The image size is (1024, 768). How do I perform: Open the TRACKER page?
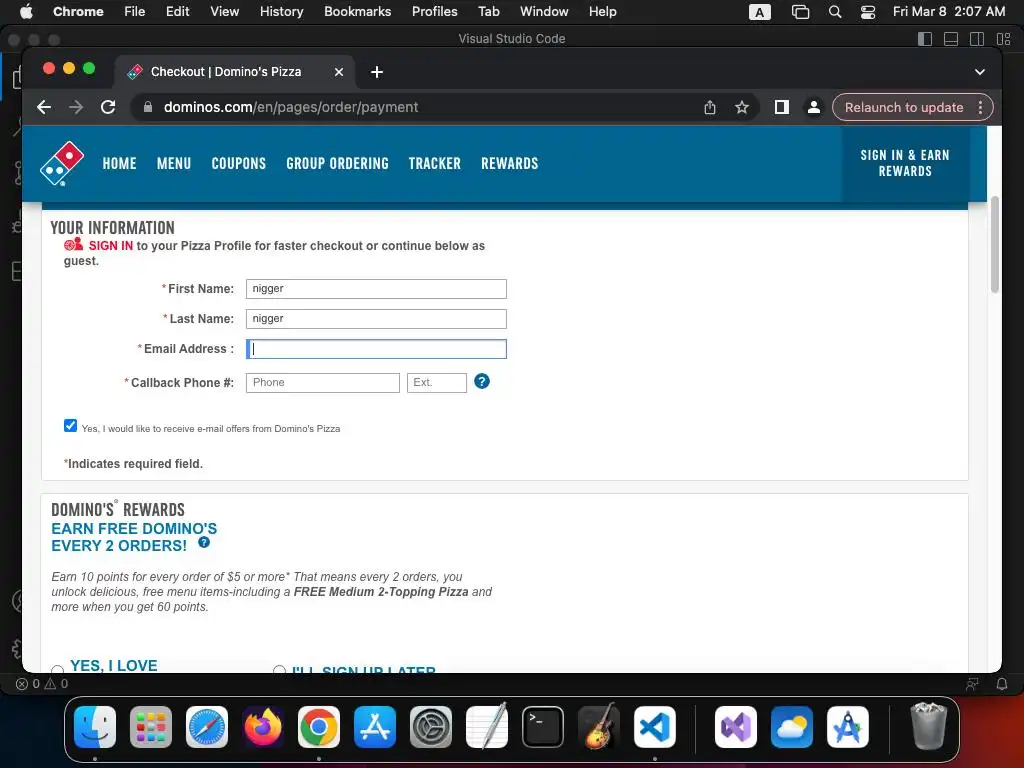point(434,163)
